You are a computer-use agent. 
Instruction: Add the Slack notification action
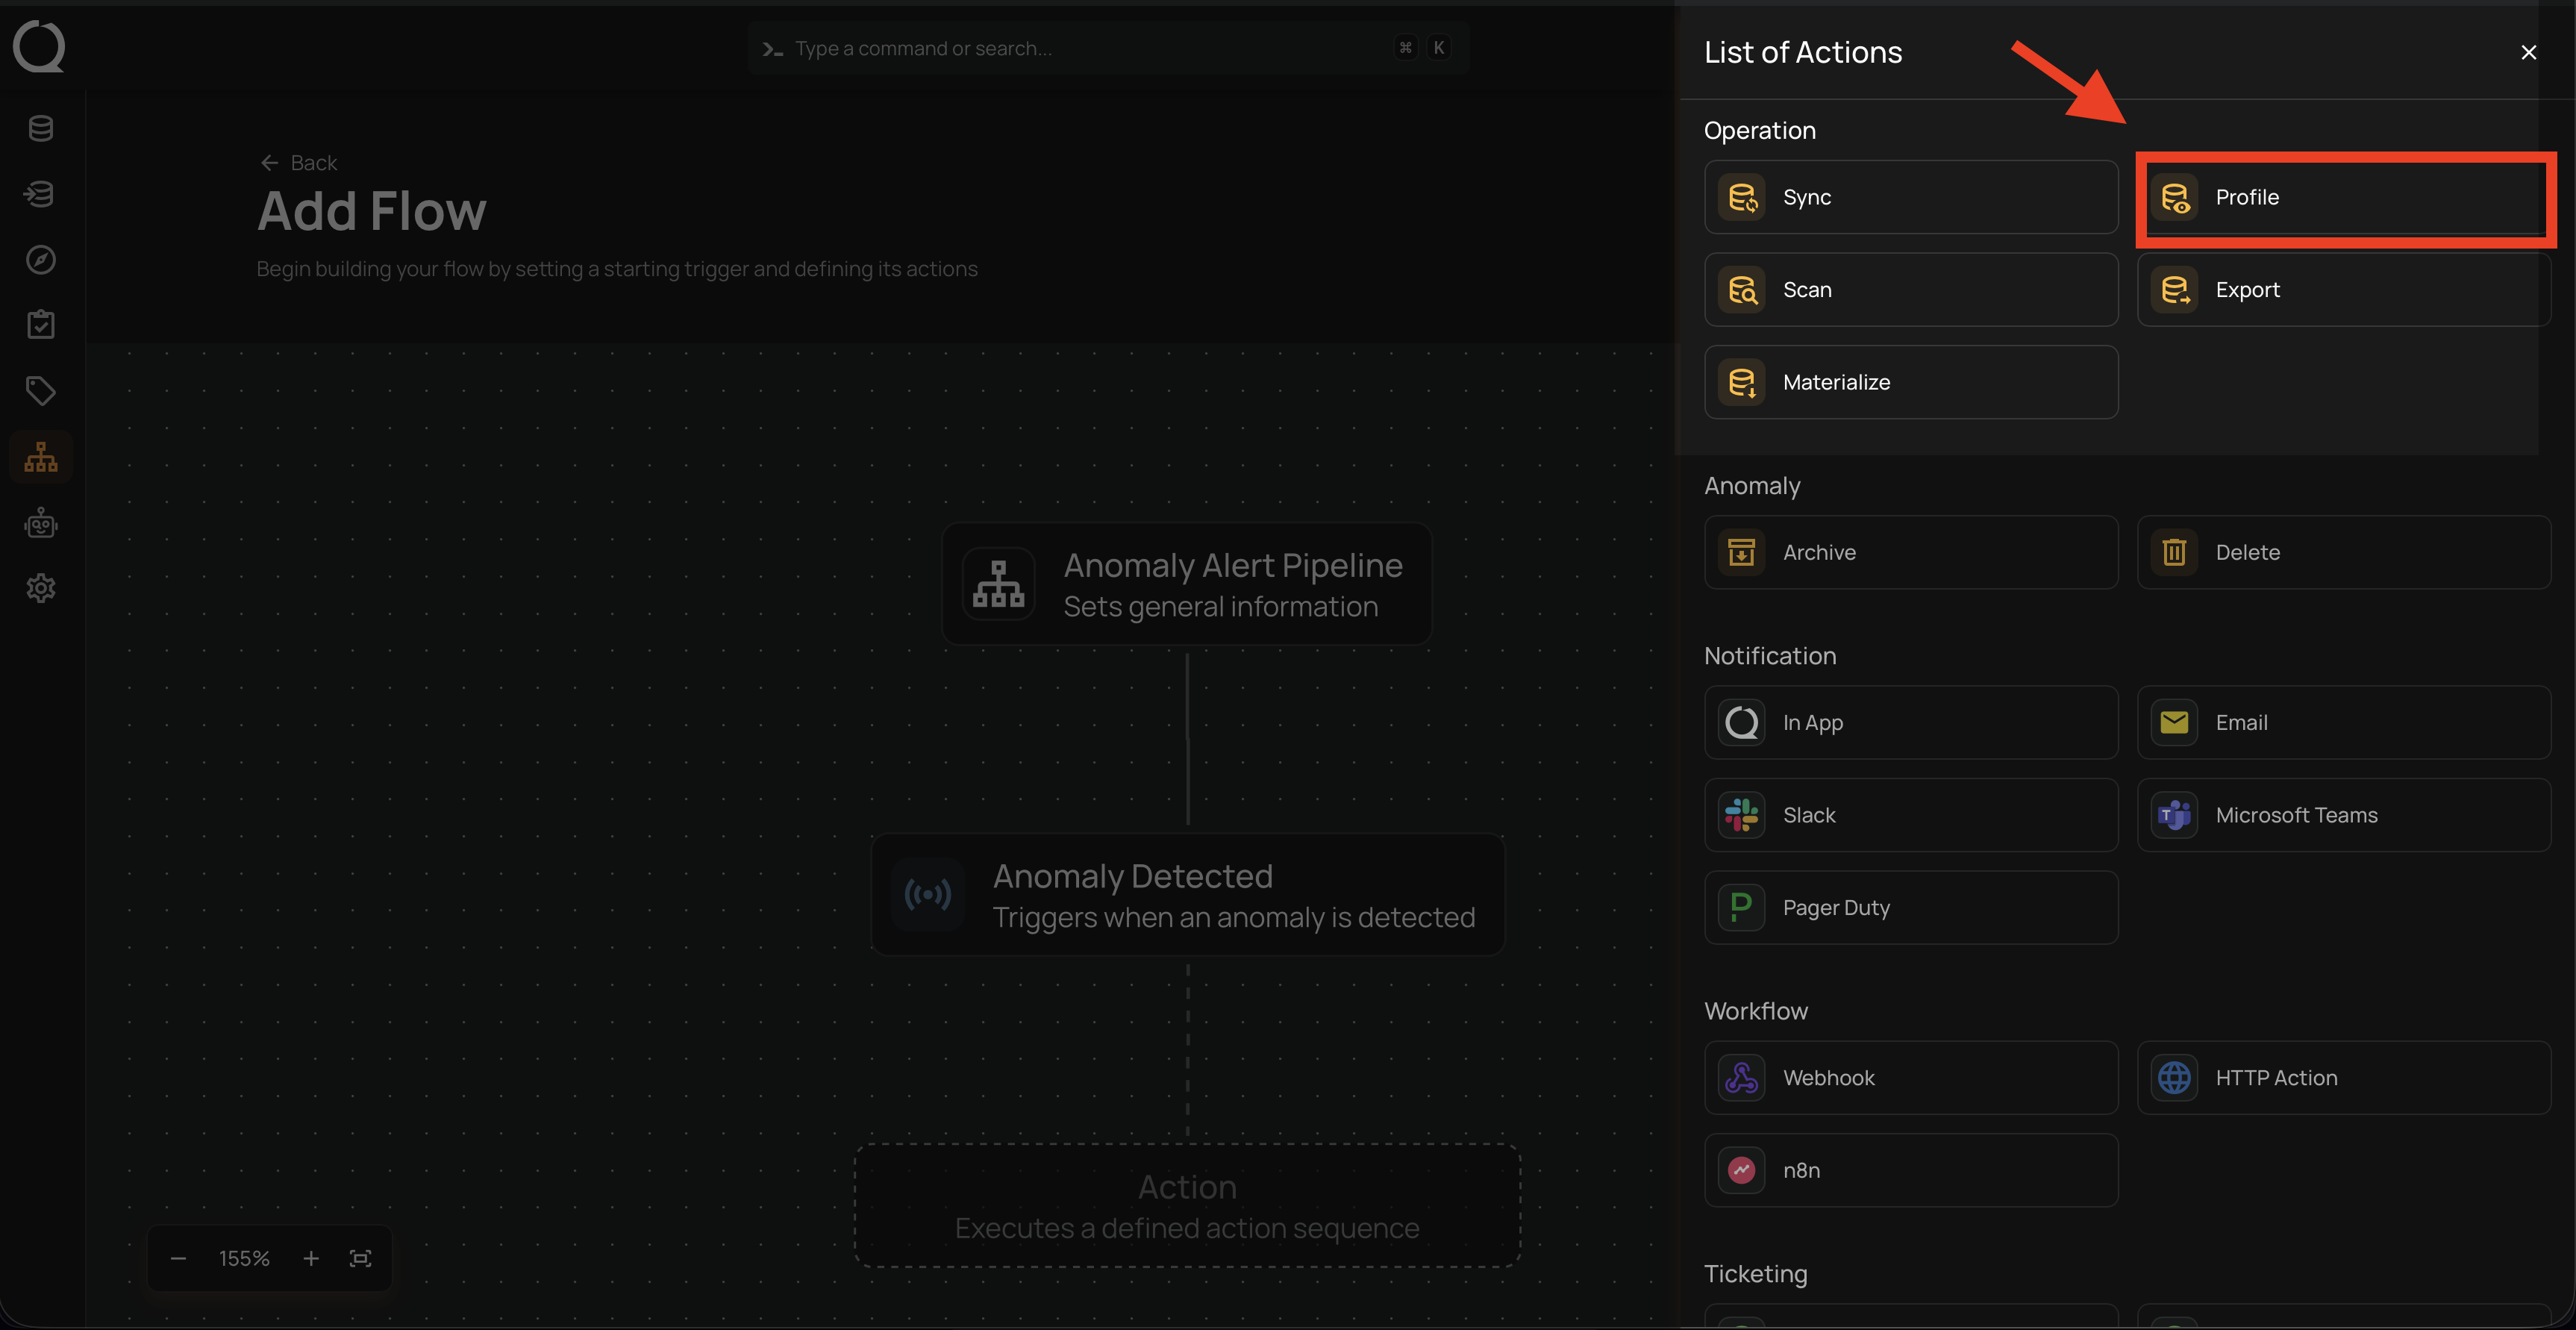pyautogui.click(x=1910, y=815)
